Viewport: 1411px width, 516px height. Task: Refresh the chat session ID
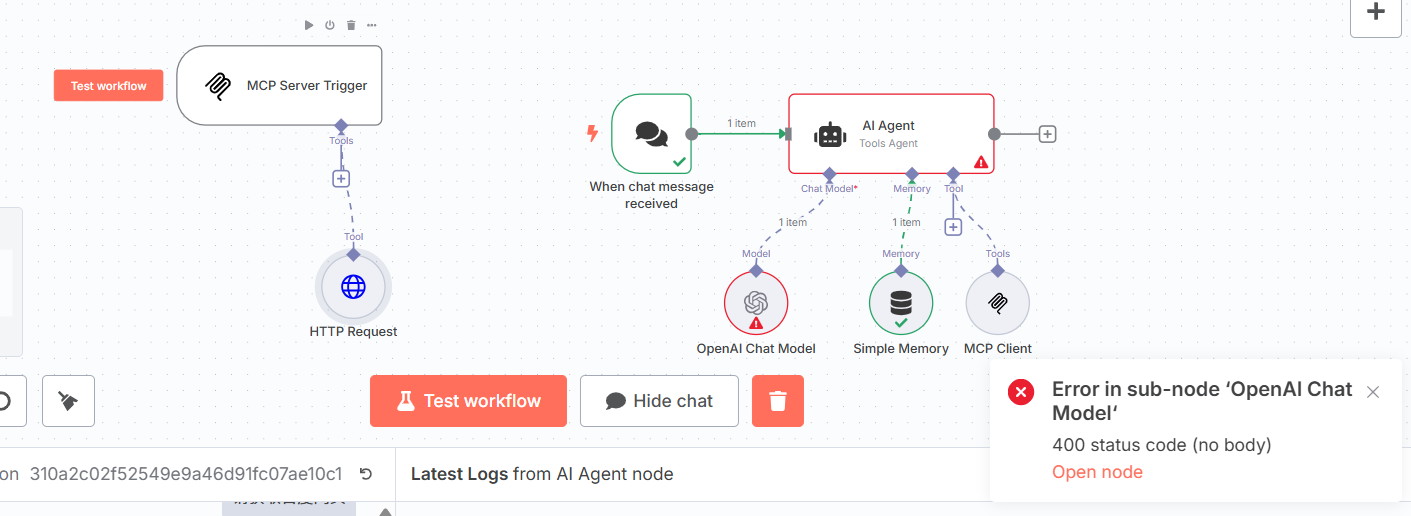pos(366,474)
